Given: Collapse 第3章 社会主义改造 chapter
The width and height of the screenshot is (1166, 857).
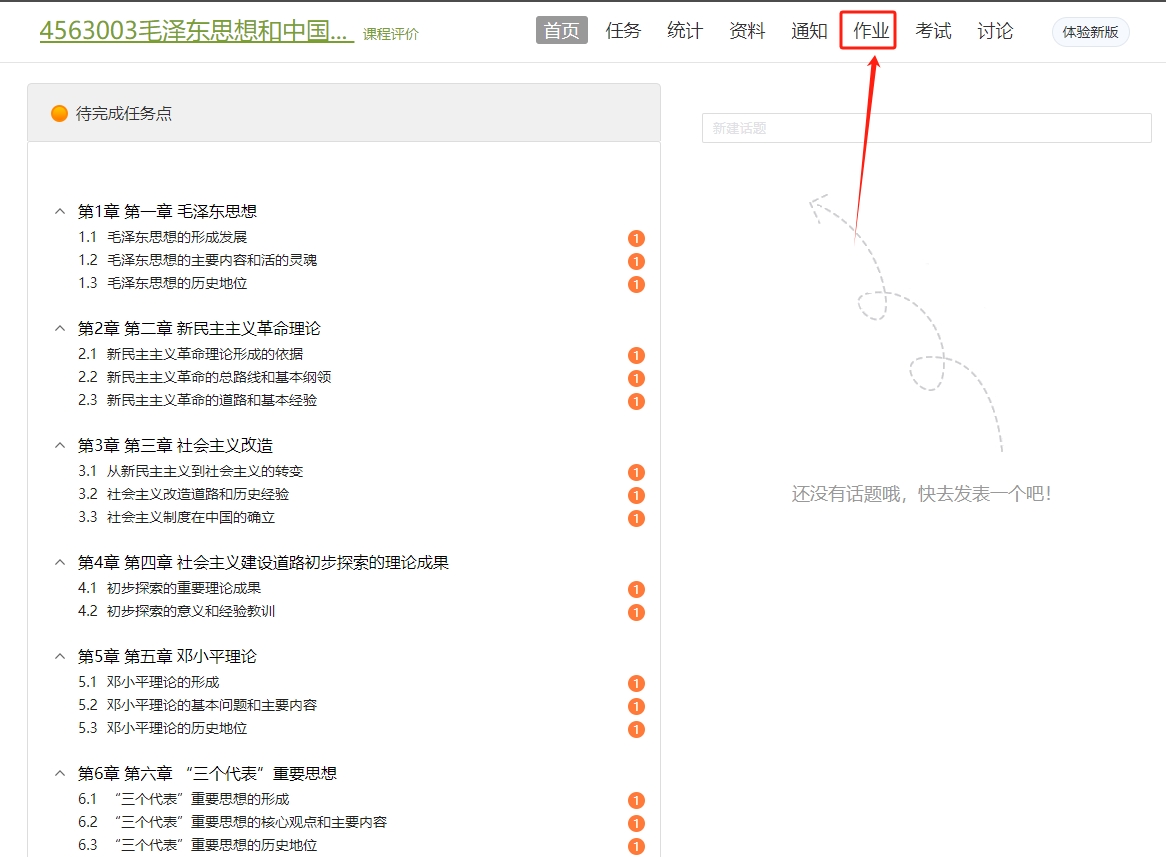Looking at the screenshot, I should coord(59,446).
